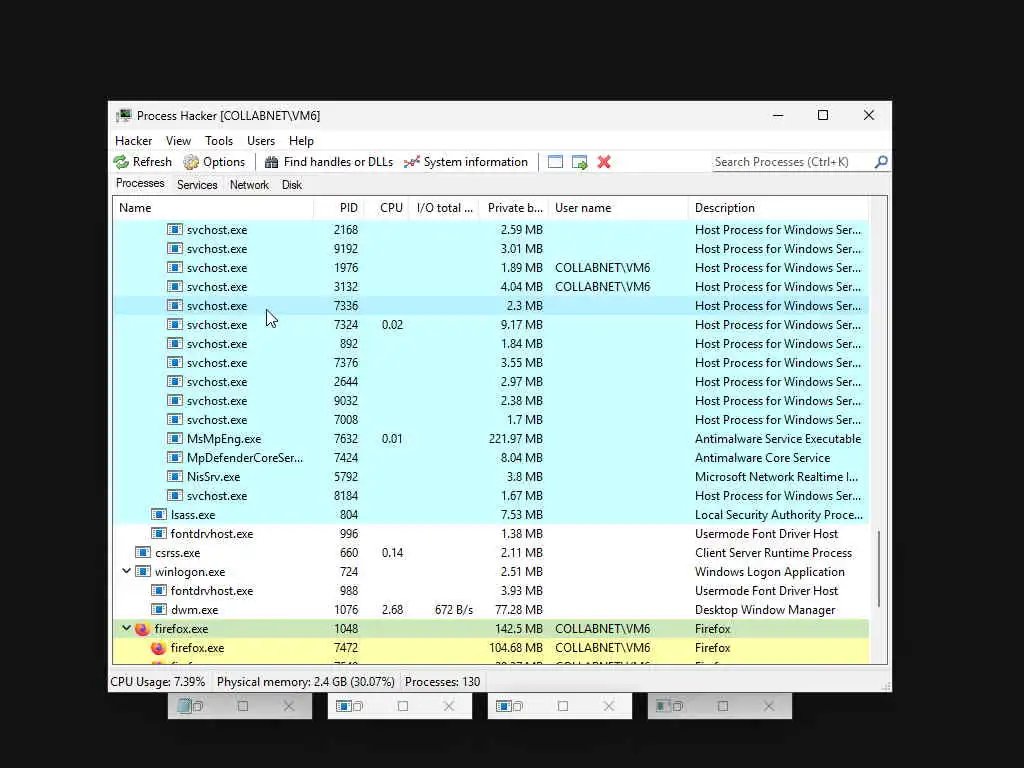Open Find handles or DLLs
Screen dimensions: 1024x768
[328, 162]
